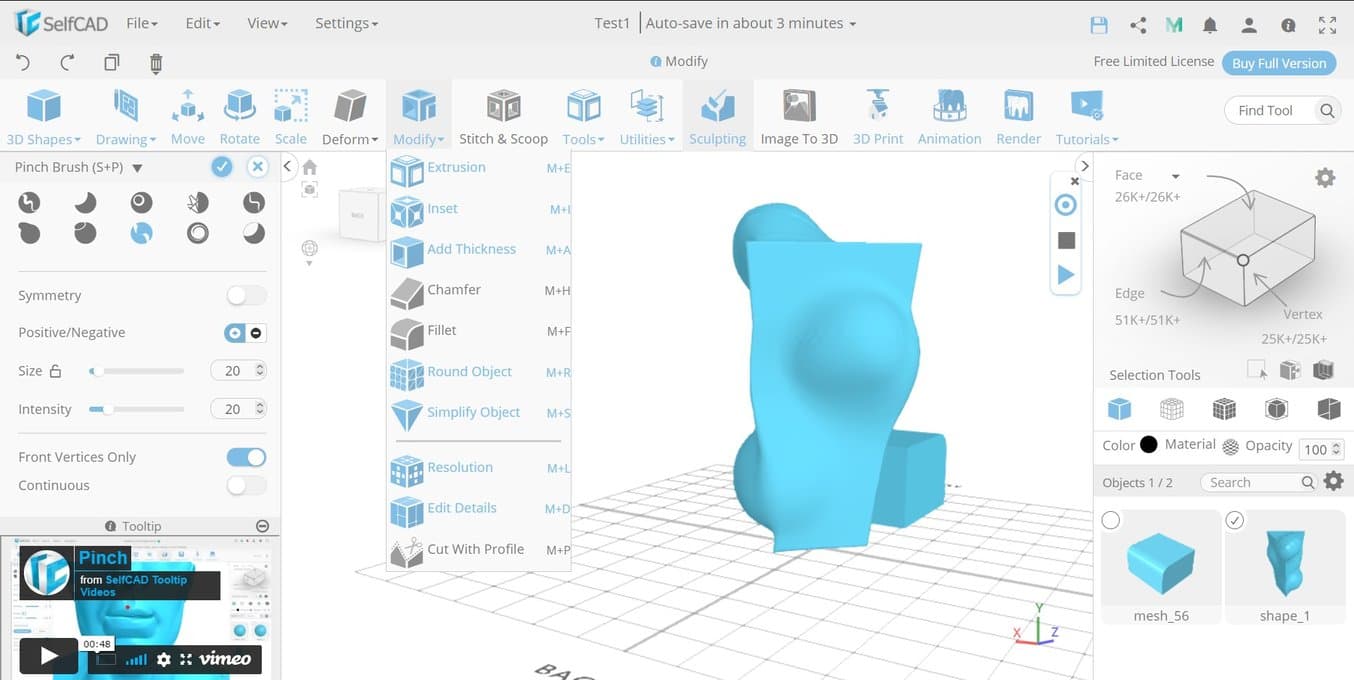This screenshot has height=680, width=1354.
Task: Select Cut With Profile menu entry
Action: pos(475,549)
